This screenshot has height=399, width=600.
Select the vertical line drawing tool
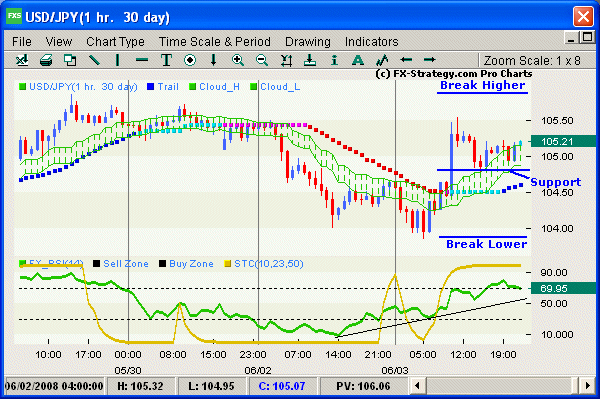tap(118, 60)
